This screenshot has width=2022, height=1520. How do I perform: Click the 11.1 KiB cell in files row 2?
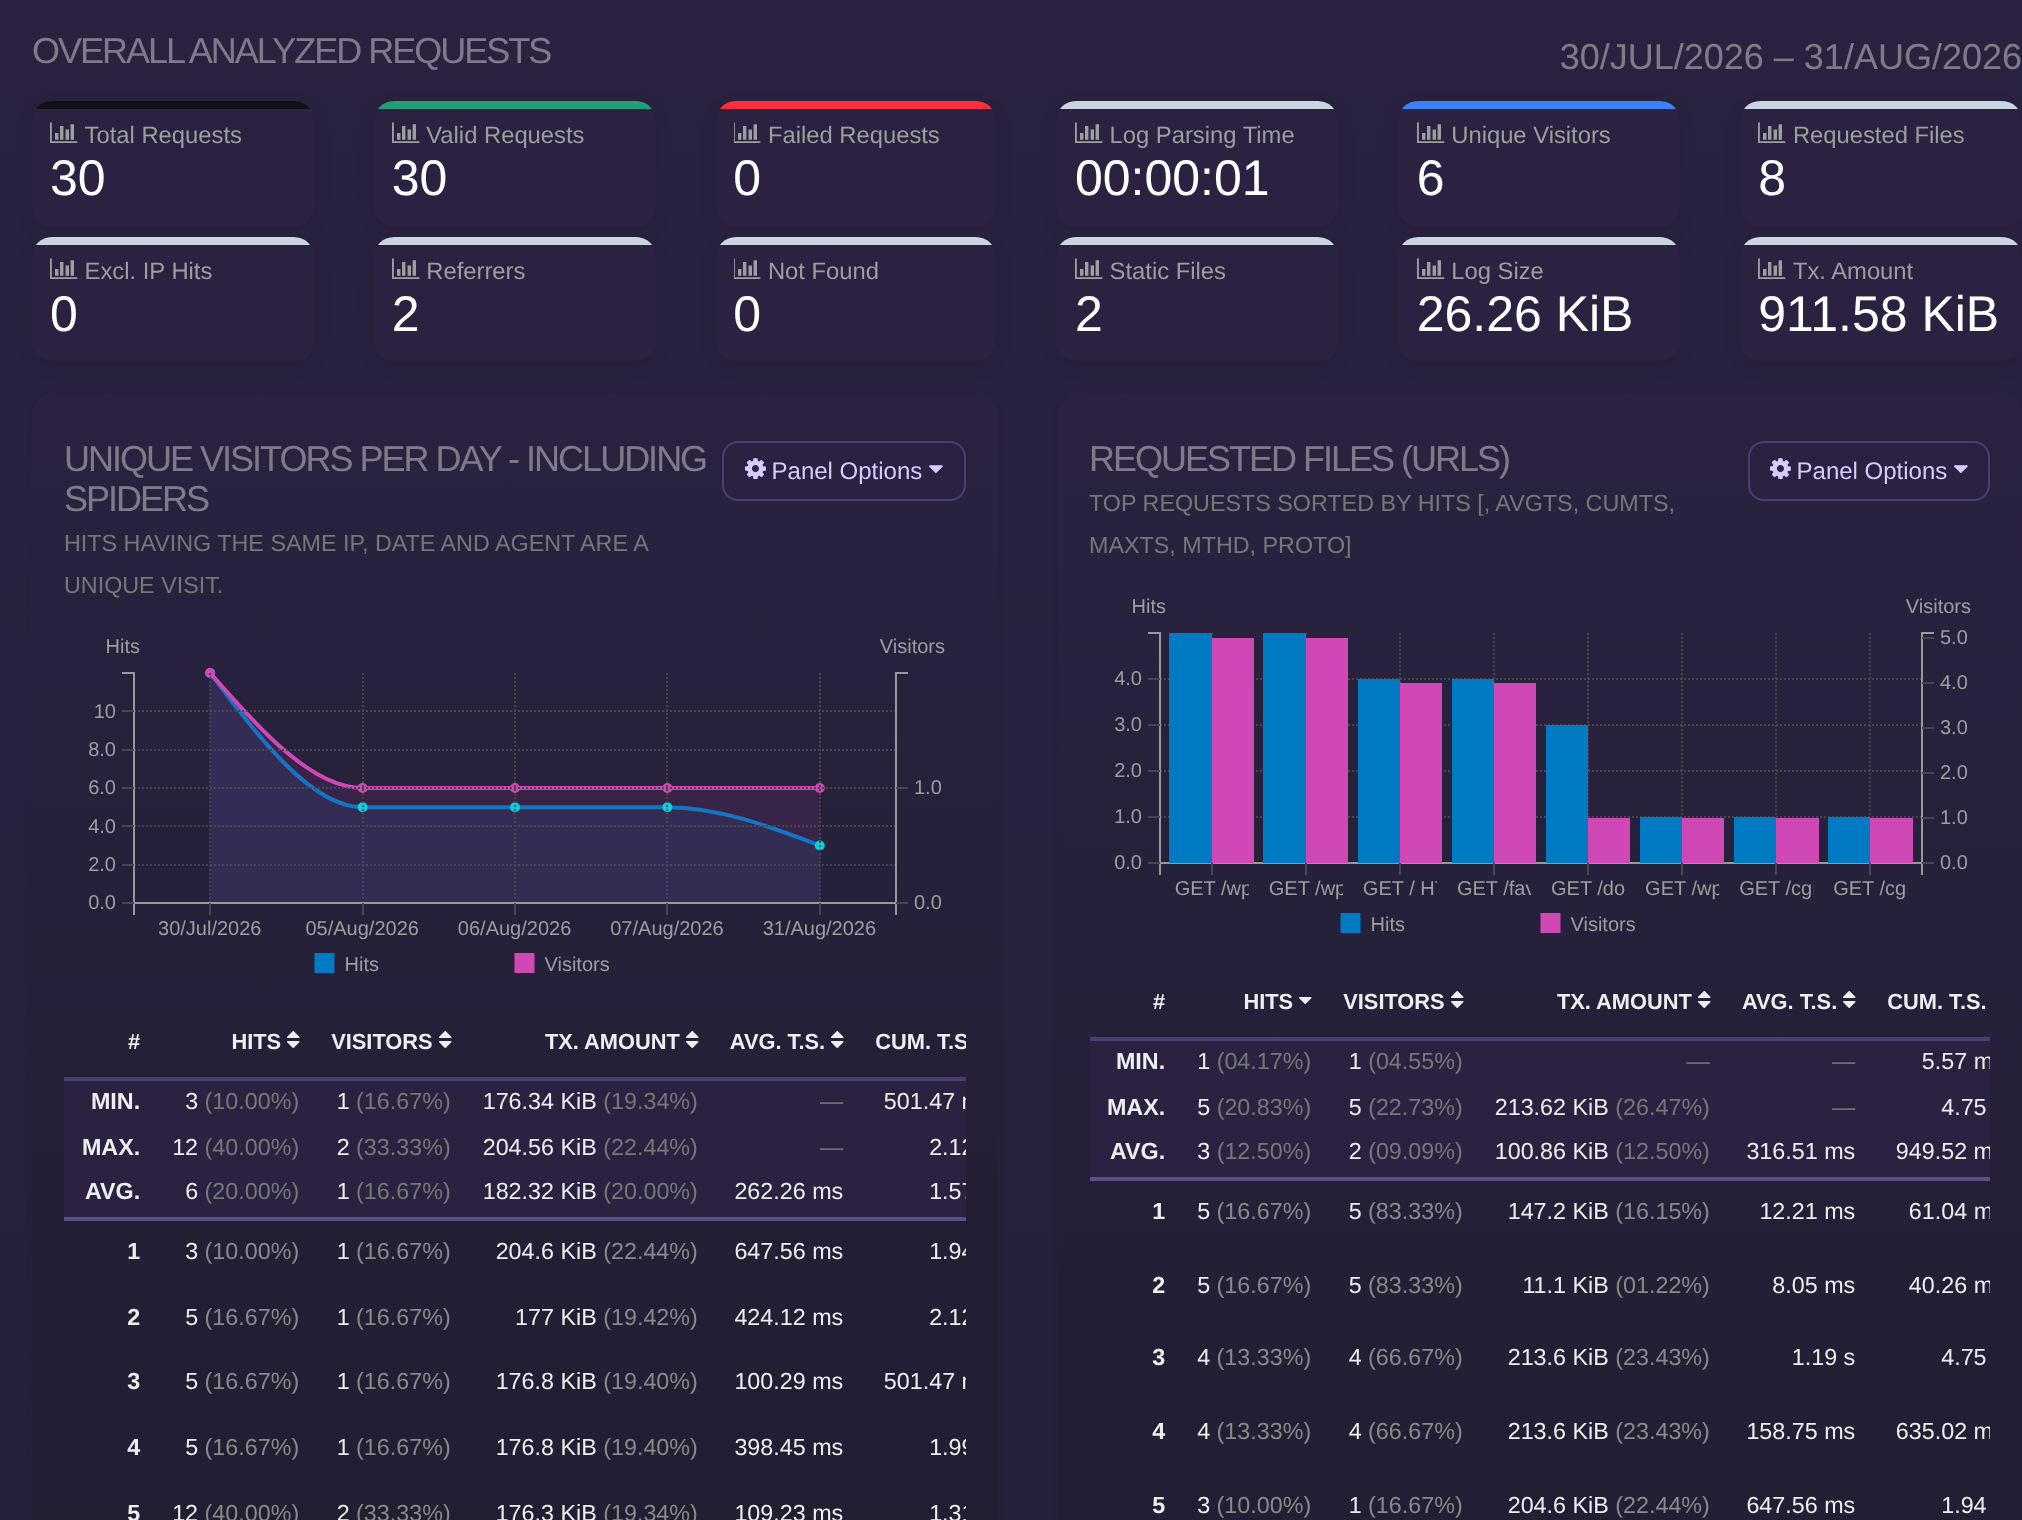click(1615, 1285)
